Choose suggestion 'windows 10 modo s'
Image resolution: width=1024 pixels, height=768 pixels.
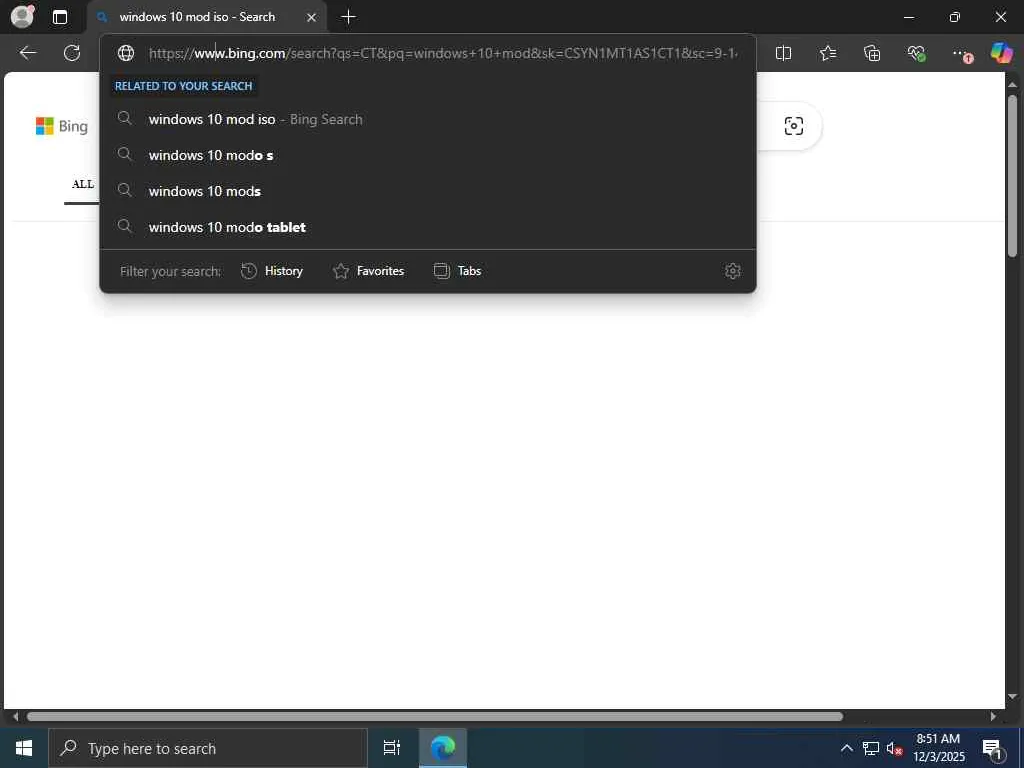(x=428, y=155)
